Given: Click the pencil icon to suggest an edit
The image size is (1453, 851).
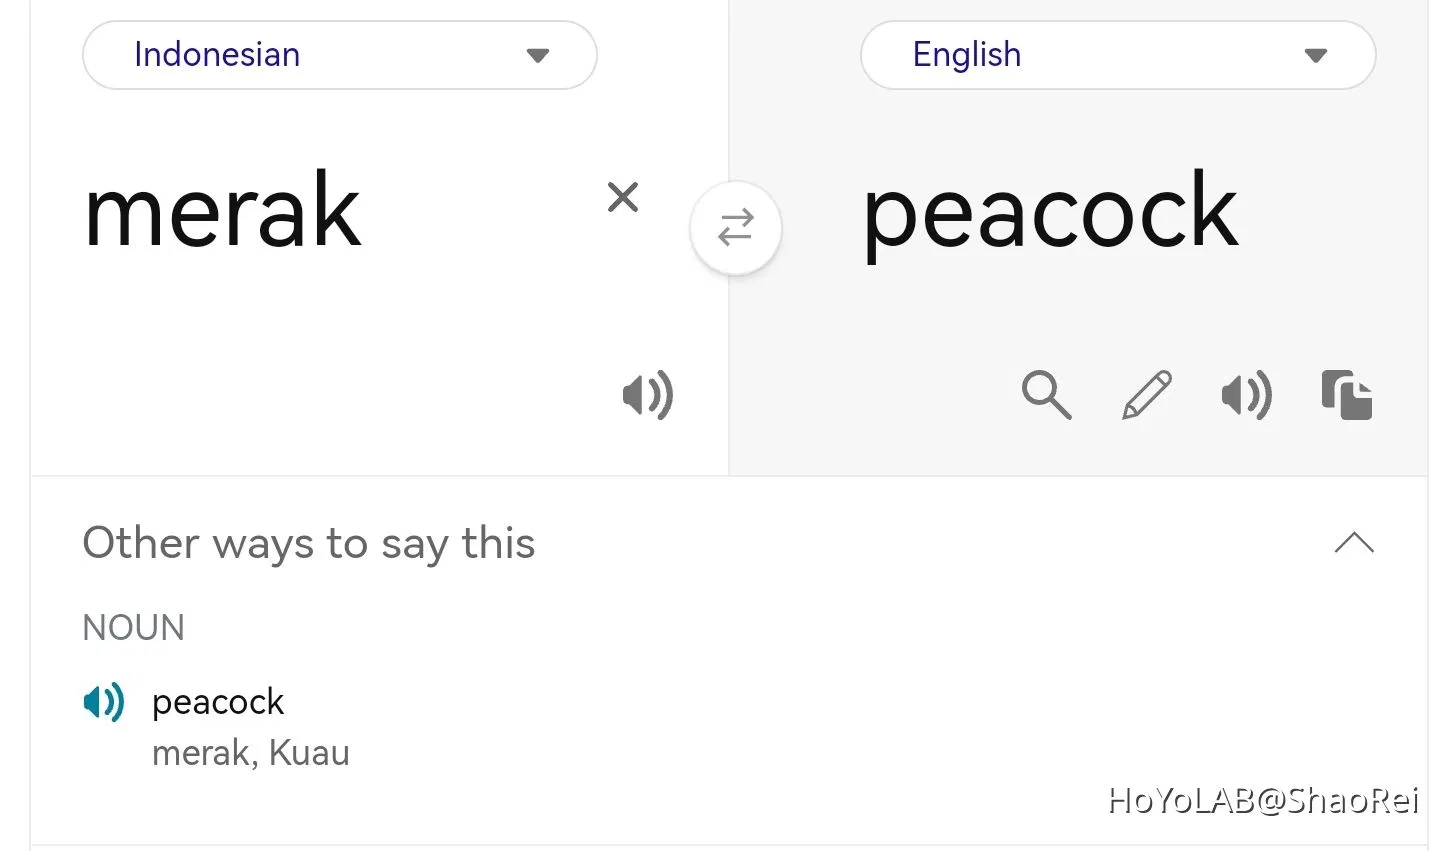Looking at the screenshot, I should [x=1146, y=394].
